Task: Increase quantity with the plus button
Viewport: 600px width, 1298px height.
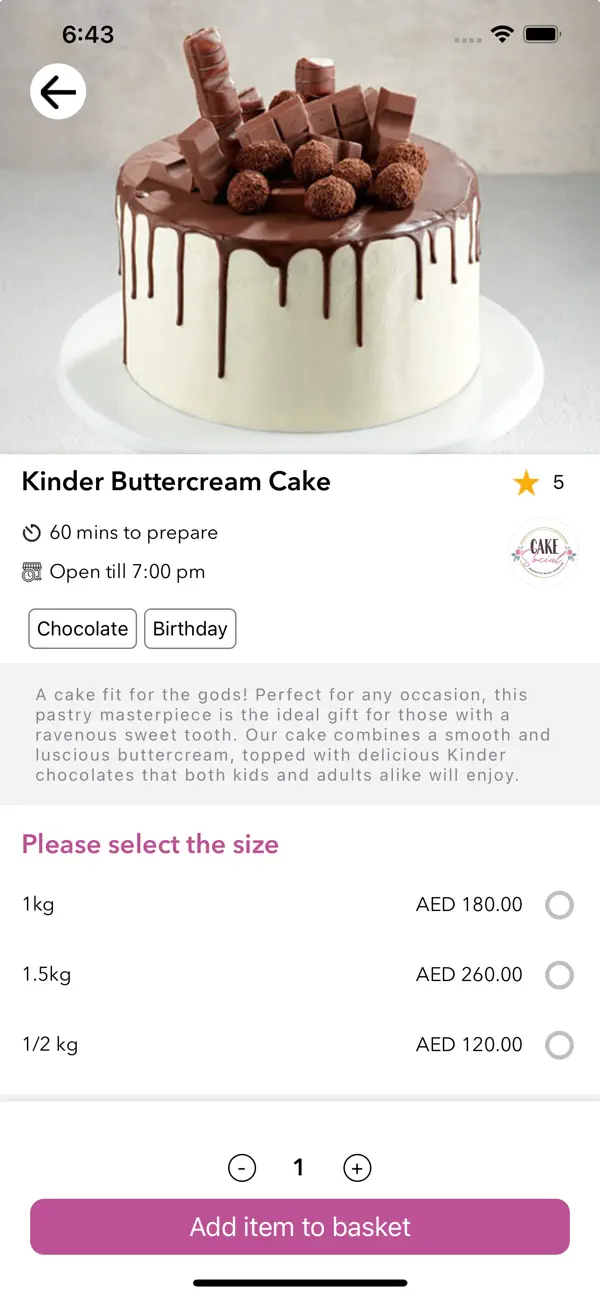Action: pos(357,1167)
